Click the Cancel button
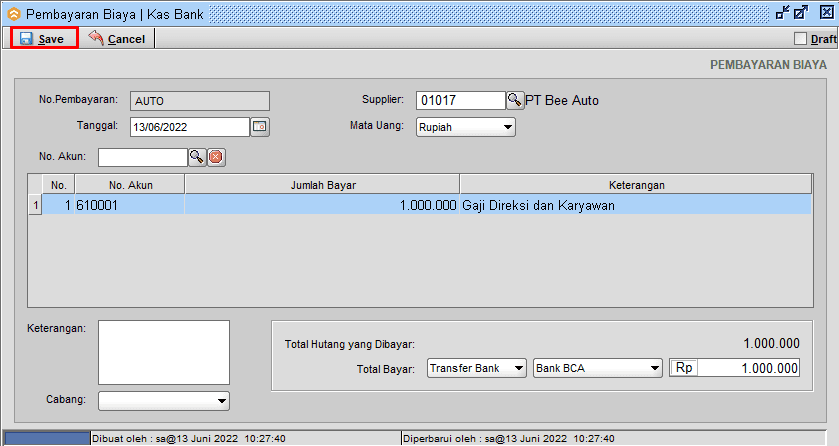This screenshot has width=839, height=446. tap(117, 38)
